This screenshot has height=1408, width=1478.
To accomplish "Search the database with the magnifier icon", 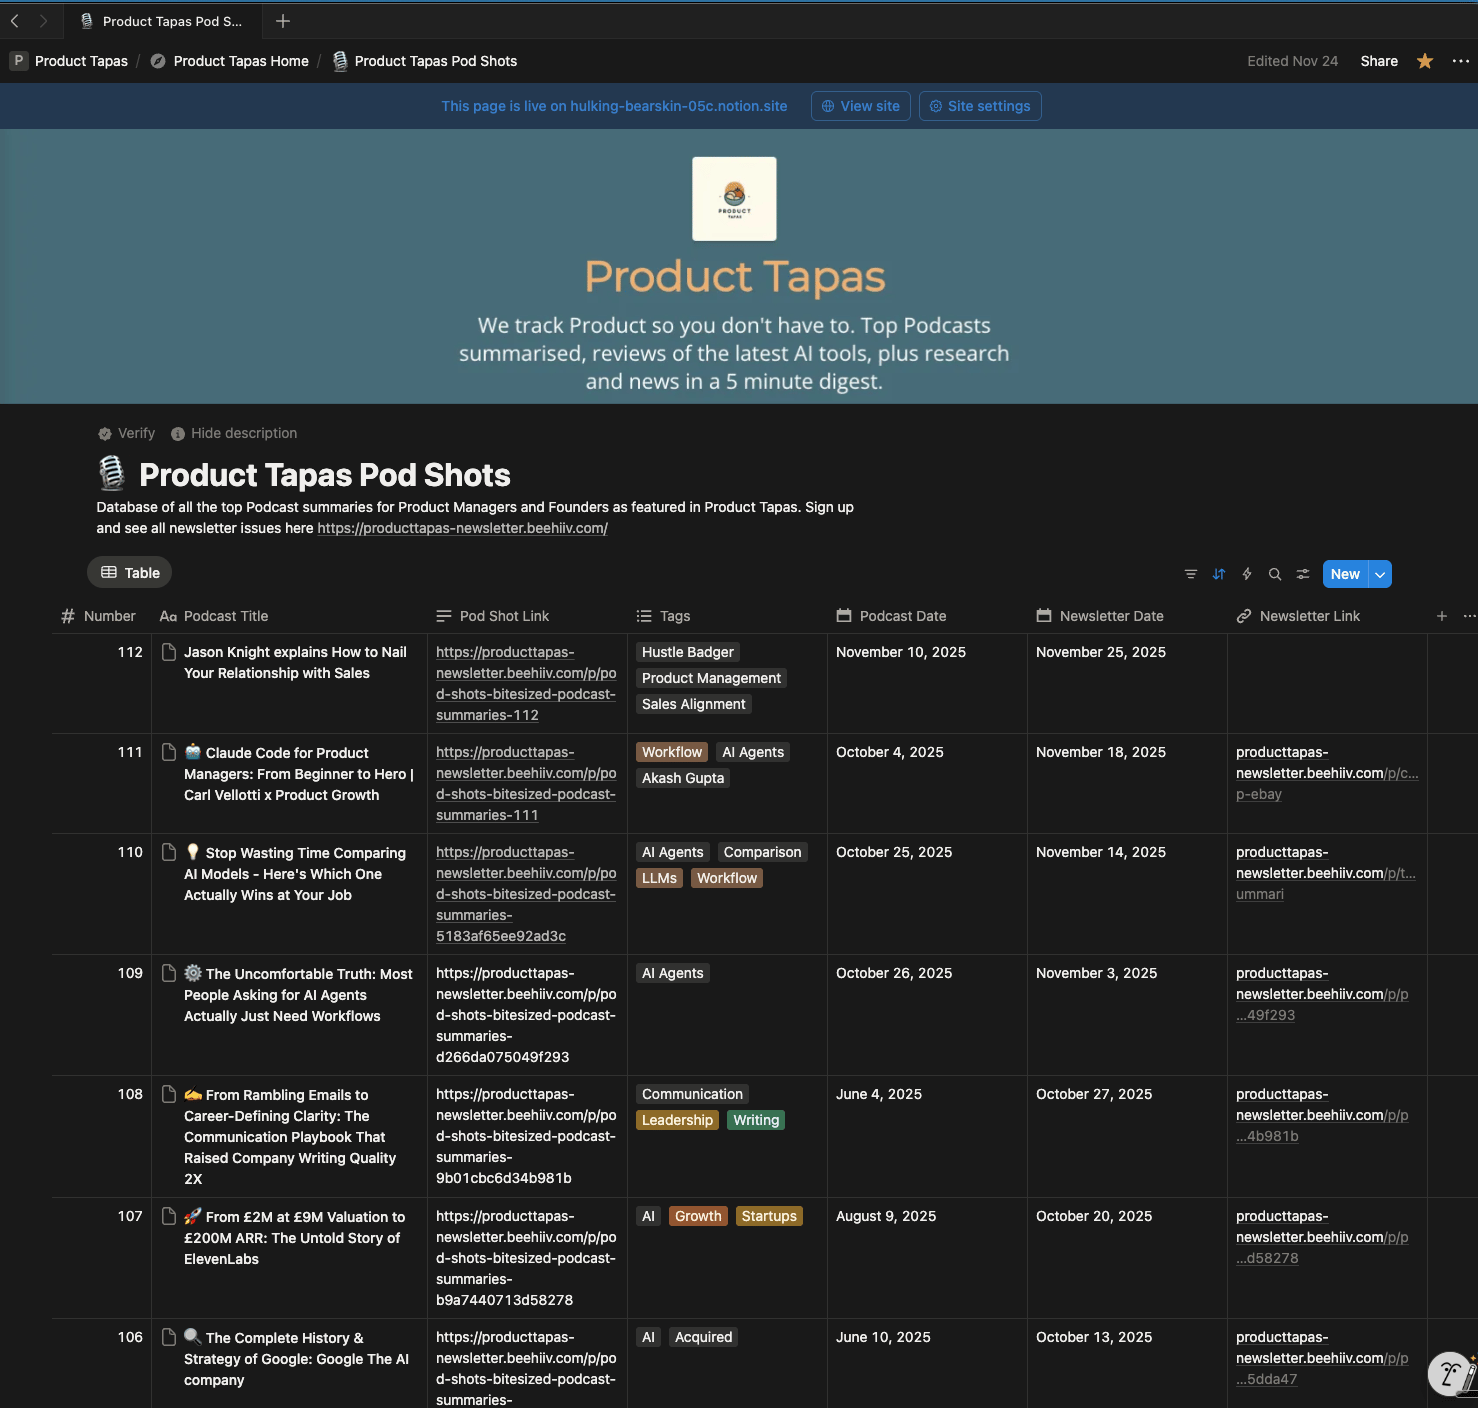I will click(x=1275, y=574).
